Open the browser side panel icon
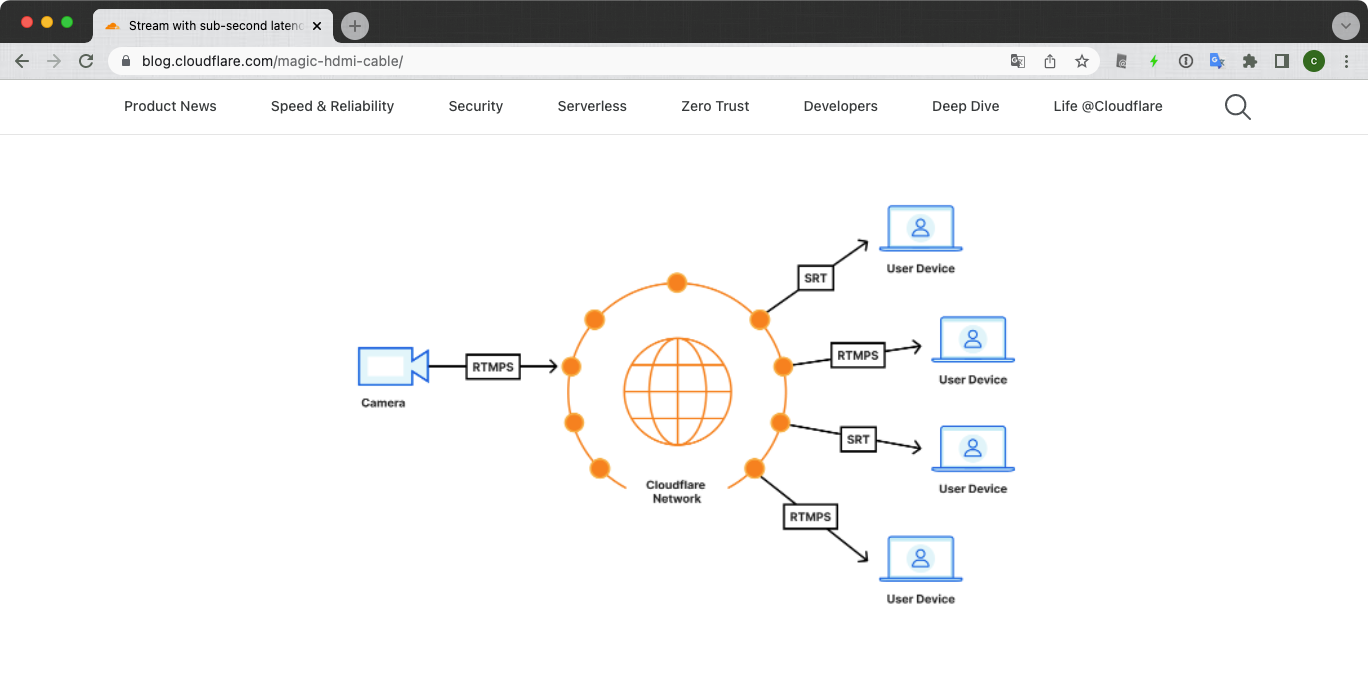This screenshot has width=1368, height=681. click(x=1281, y=61)
